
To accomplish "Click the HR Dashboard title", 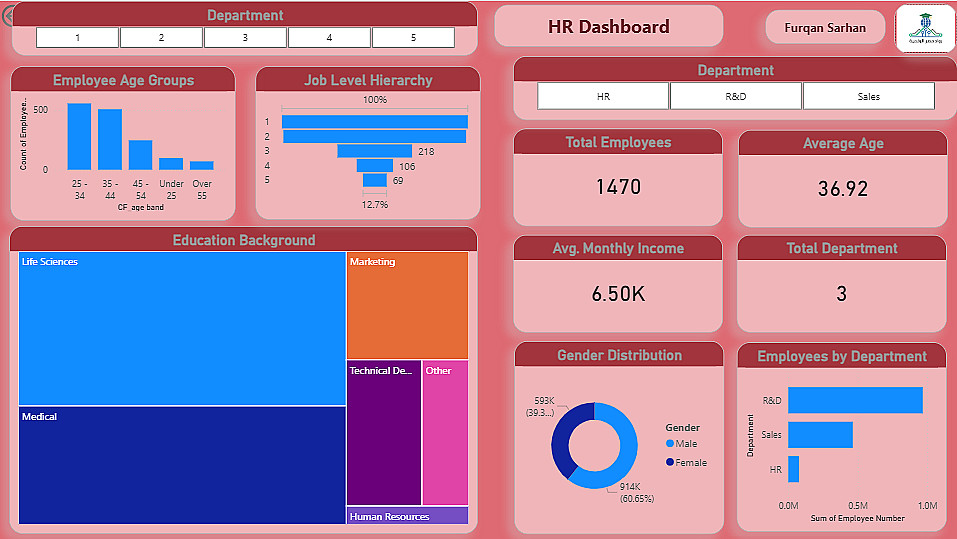I will (609, 26).
